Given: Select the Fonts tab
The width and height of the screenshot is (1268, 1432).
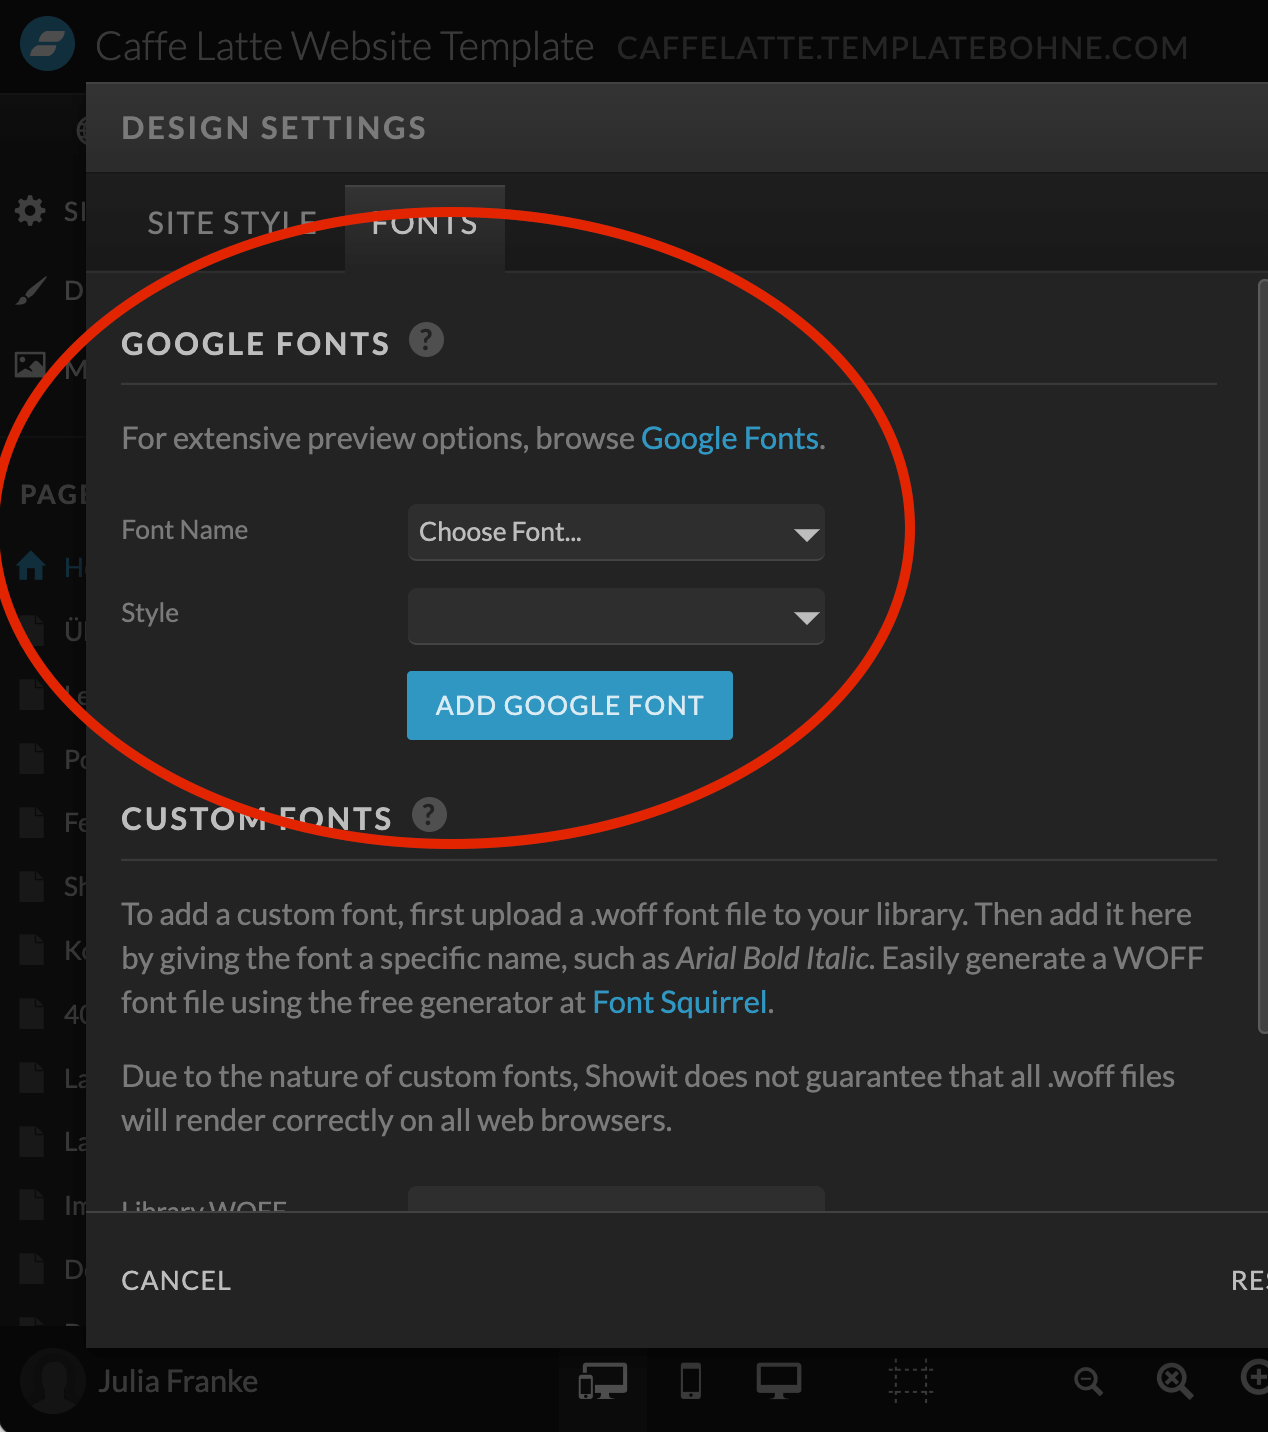Looking at the screenshot, I should coord(425,223).
